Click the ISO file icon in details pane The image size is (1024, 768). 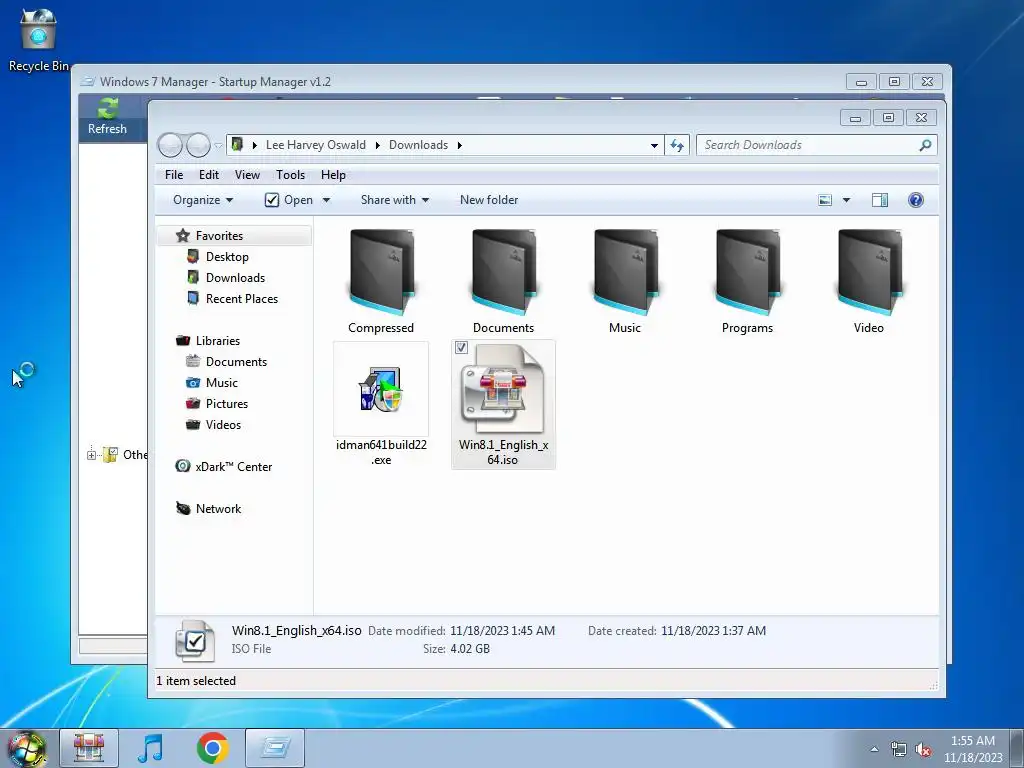click(195, 641)
